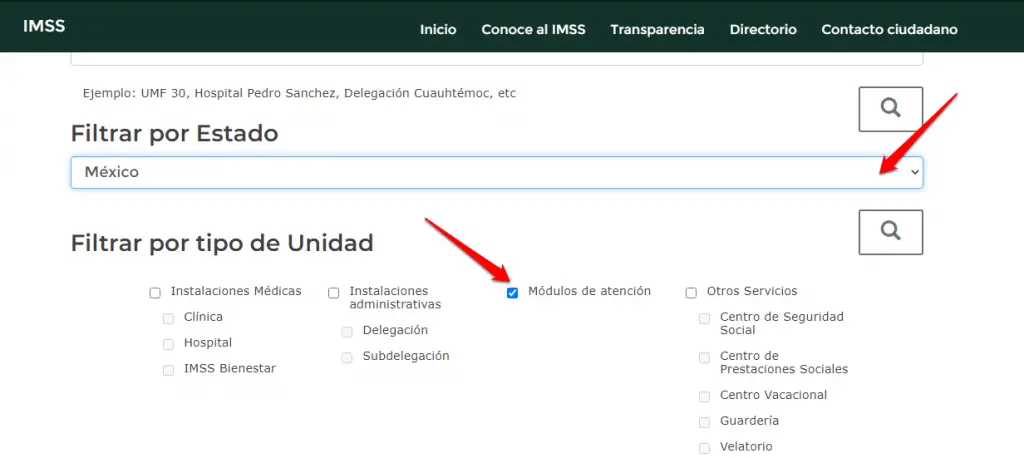Check the Clínica checkbox
Screen dimensions: 1024x458
(x=168, y=319)
